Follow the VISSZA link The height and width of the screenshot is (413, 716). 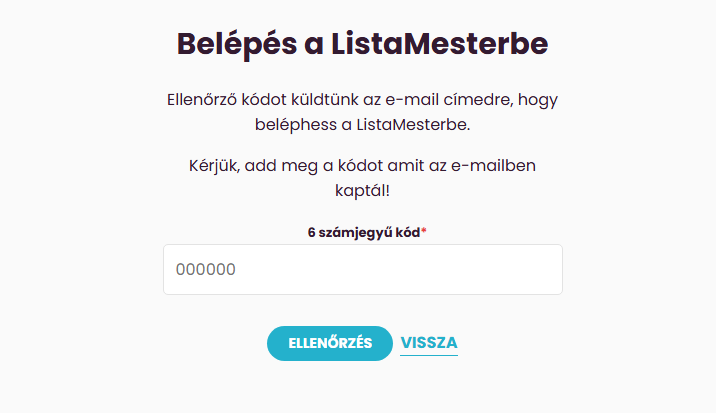[429, 343]
